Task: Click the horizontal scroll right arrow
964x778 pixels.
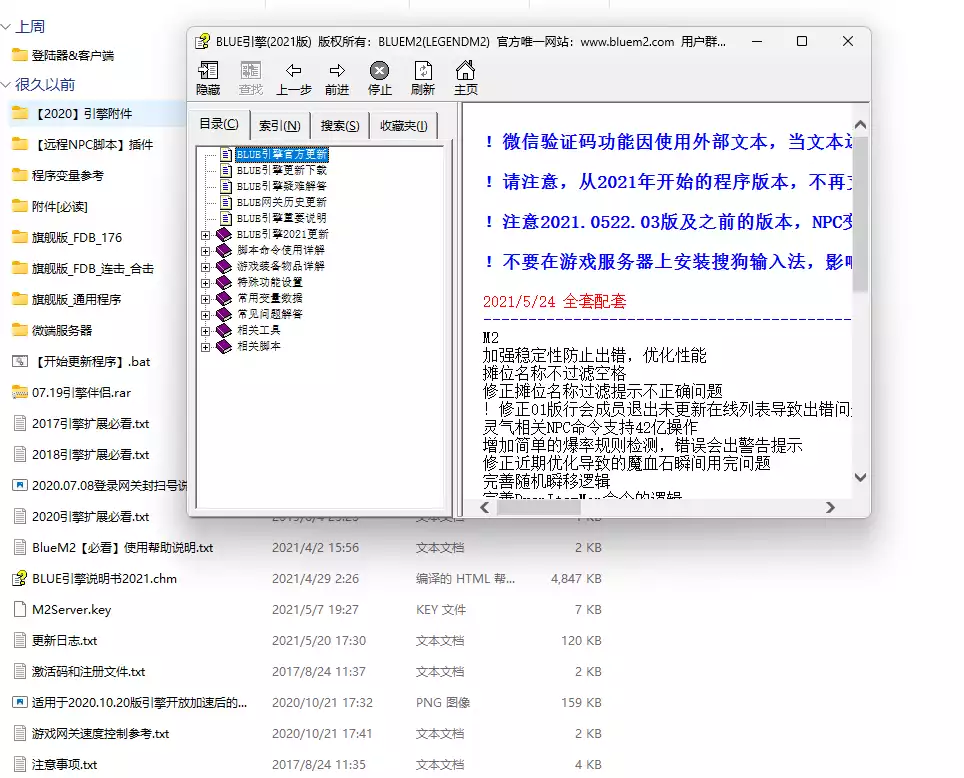Action: tap(831, 507)
